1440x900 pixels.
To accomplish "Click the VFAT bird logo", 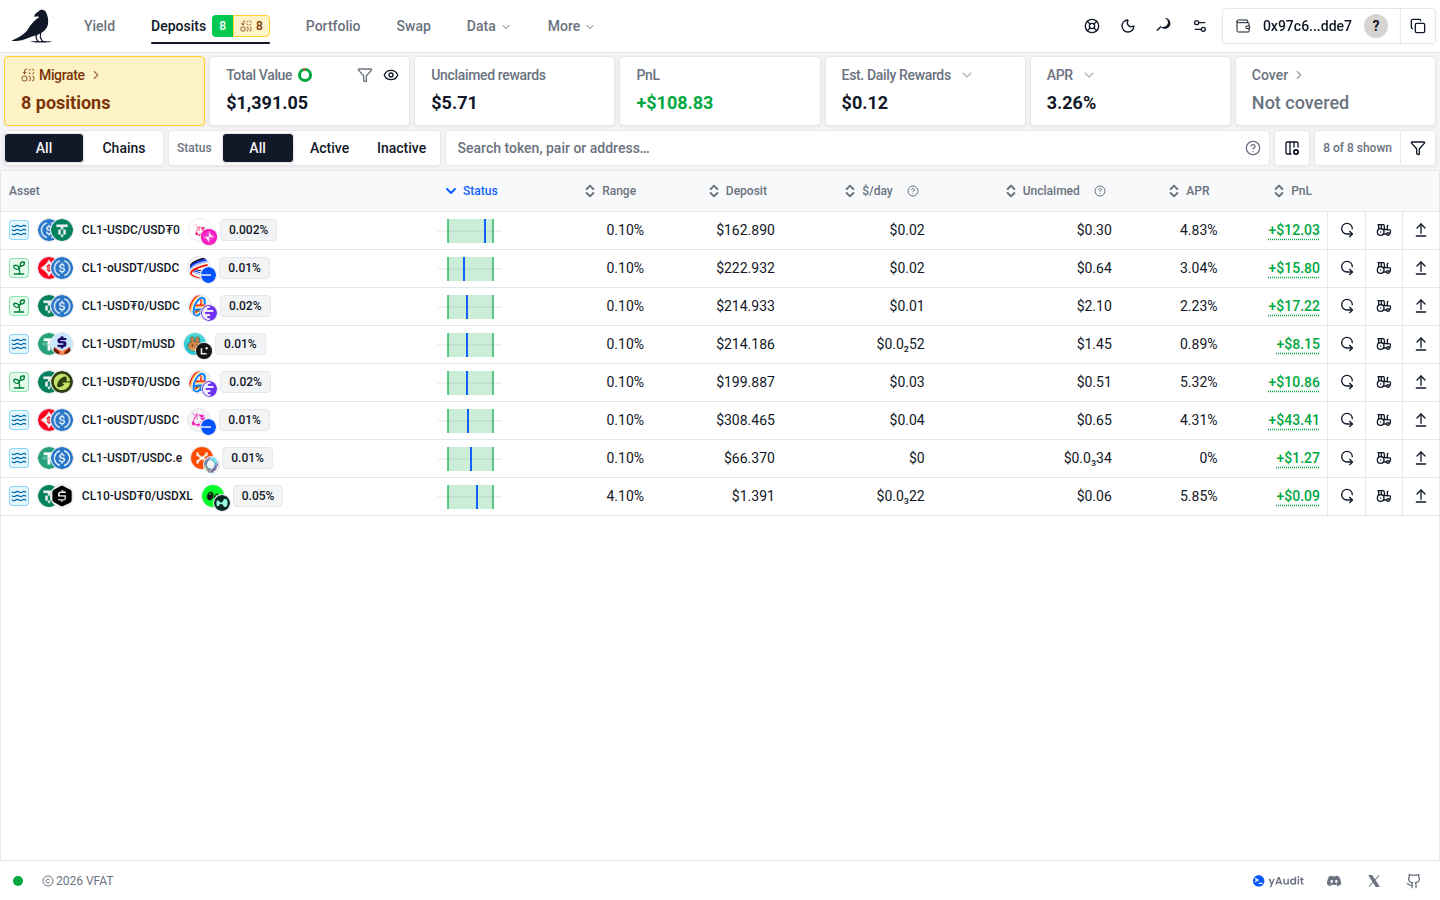I will pos(32,26).
